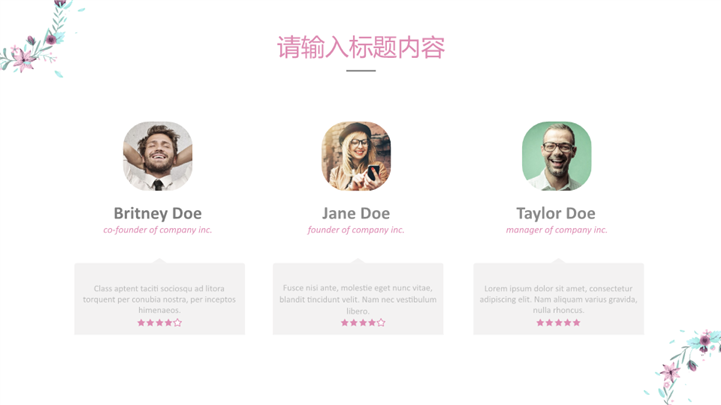Click the flower ornament in bottom-right corner
721x405 pixels.
tap(683, 367)
